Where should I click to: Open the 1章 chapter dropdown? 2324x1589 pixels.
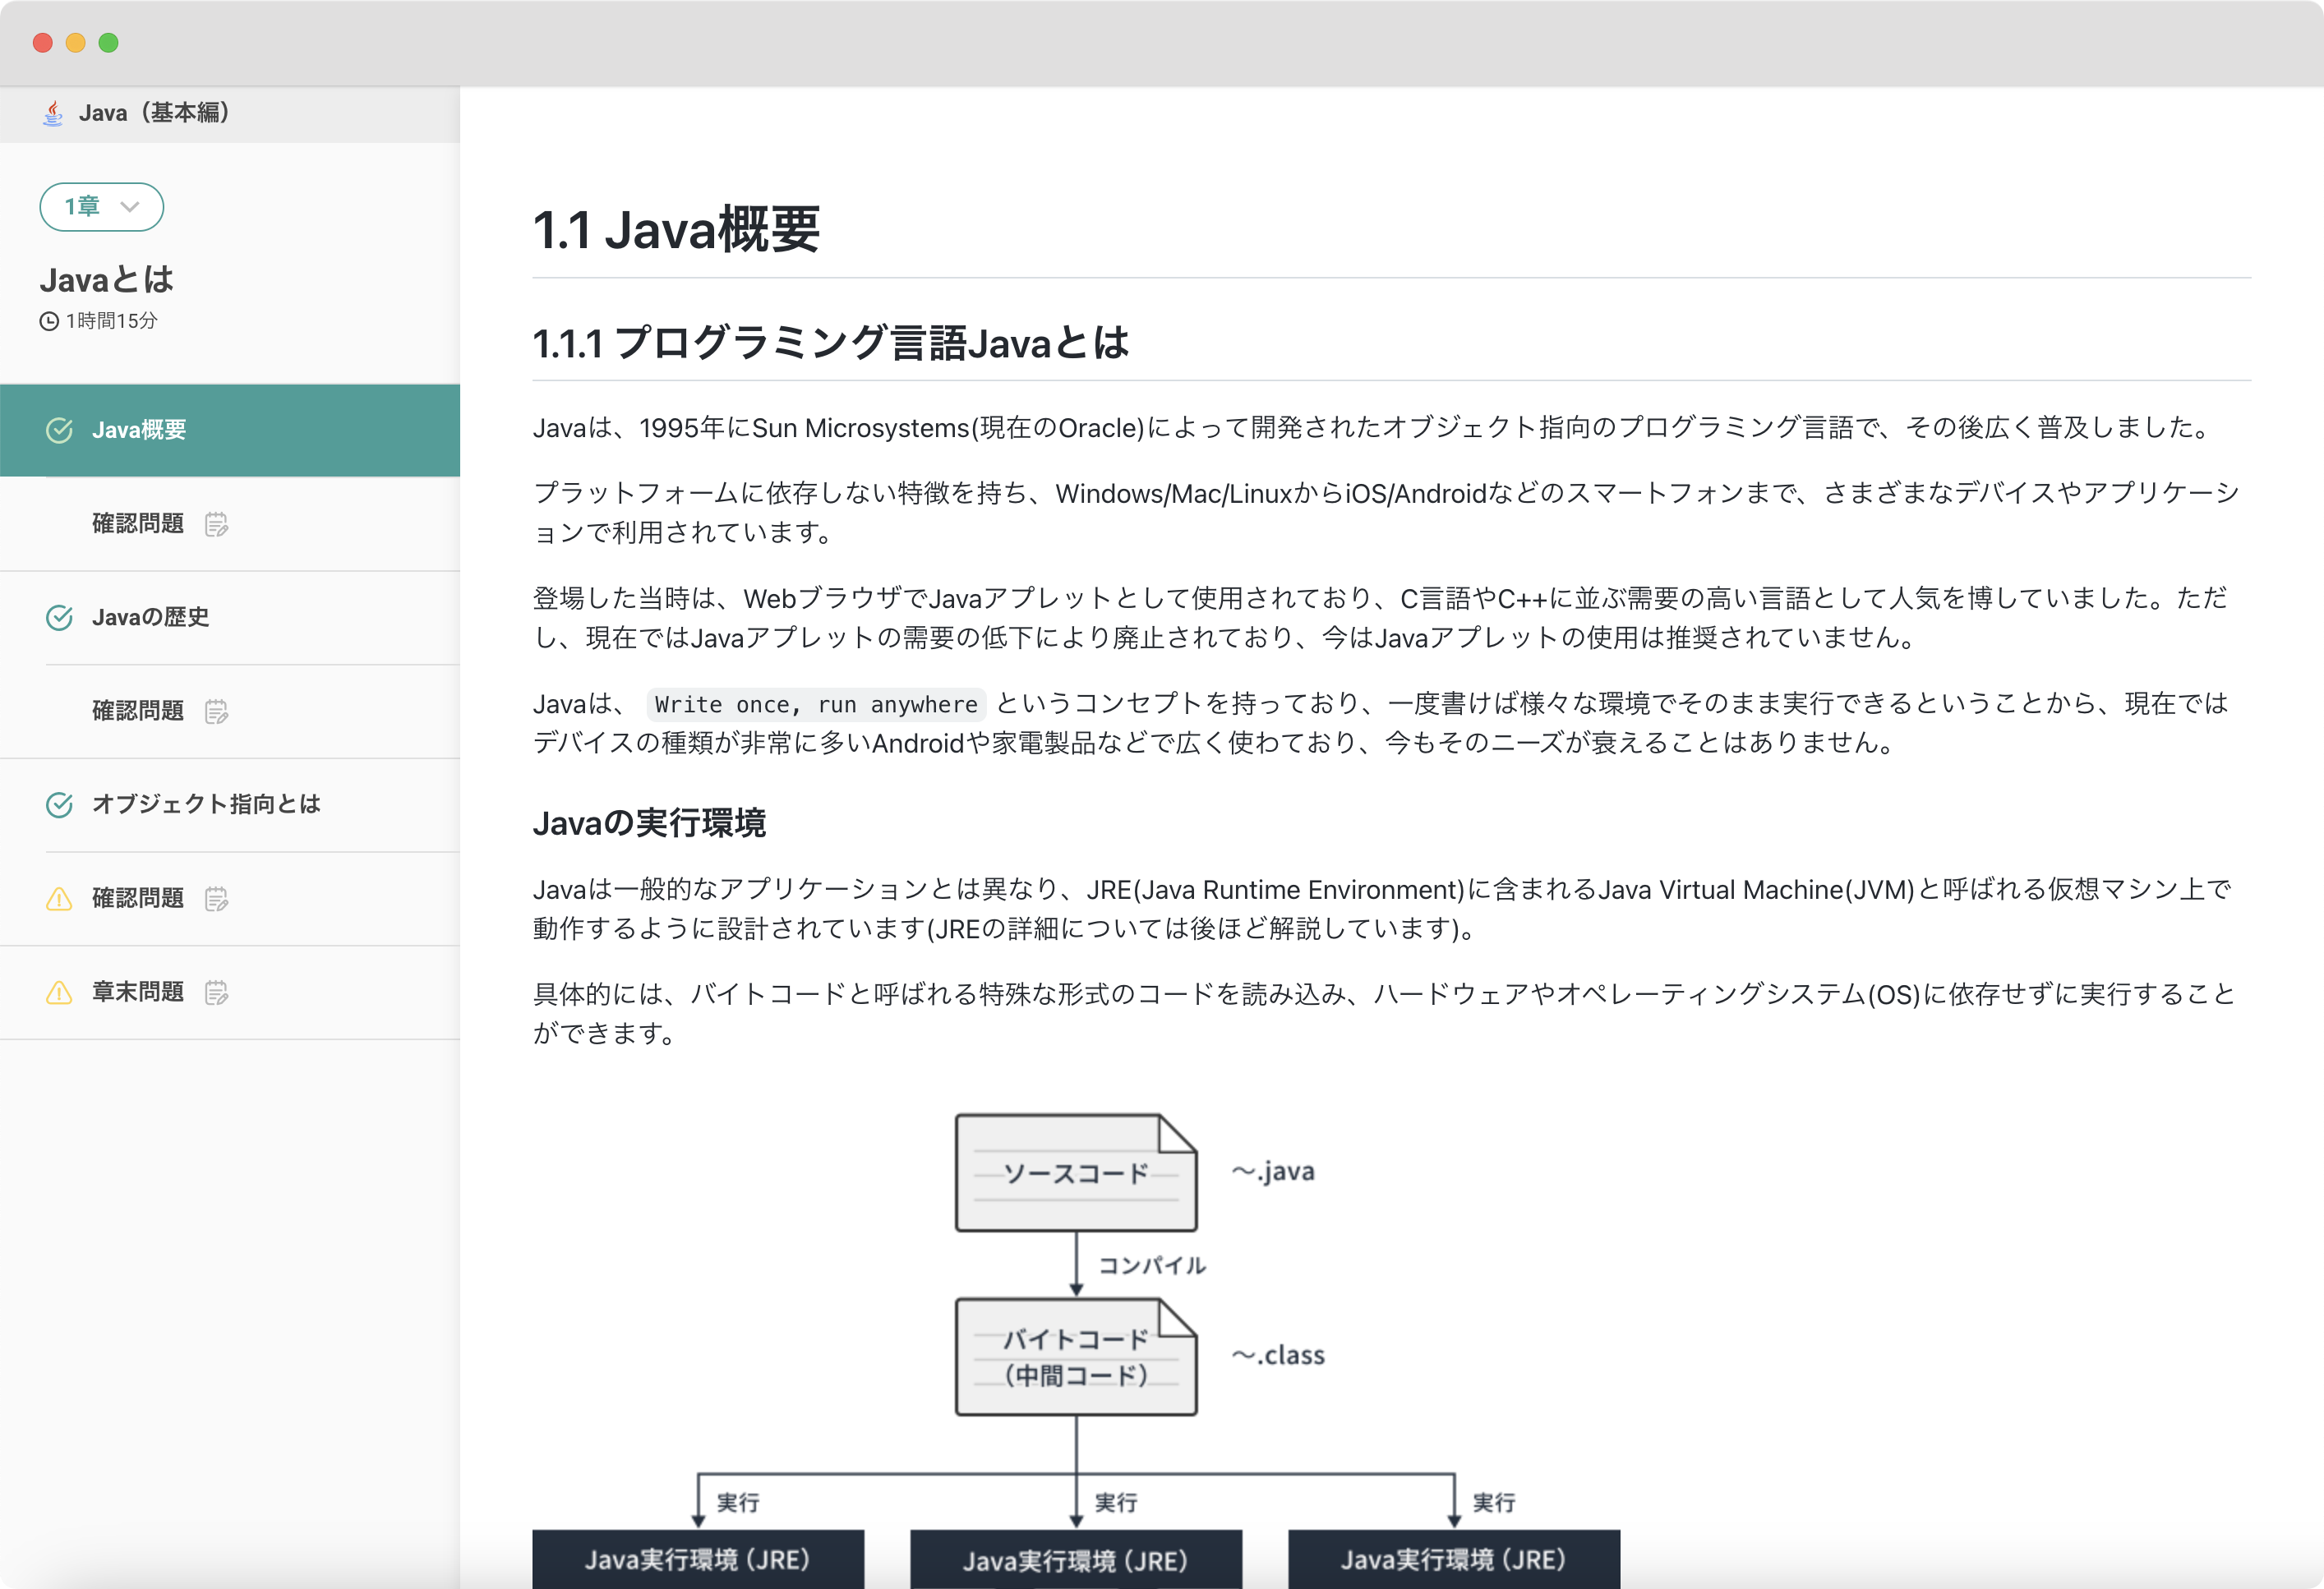click(x=102, y=207)
